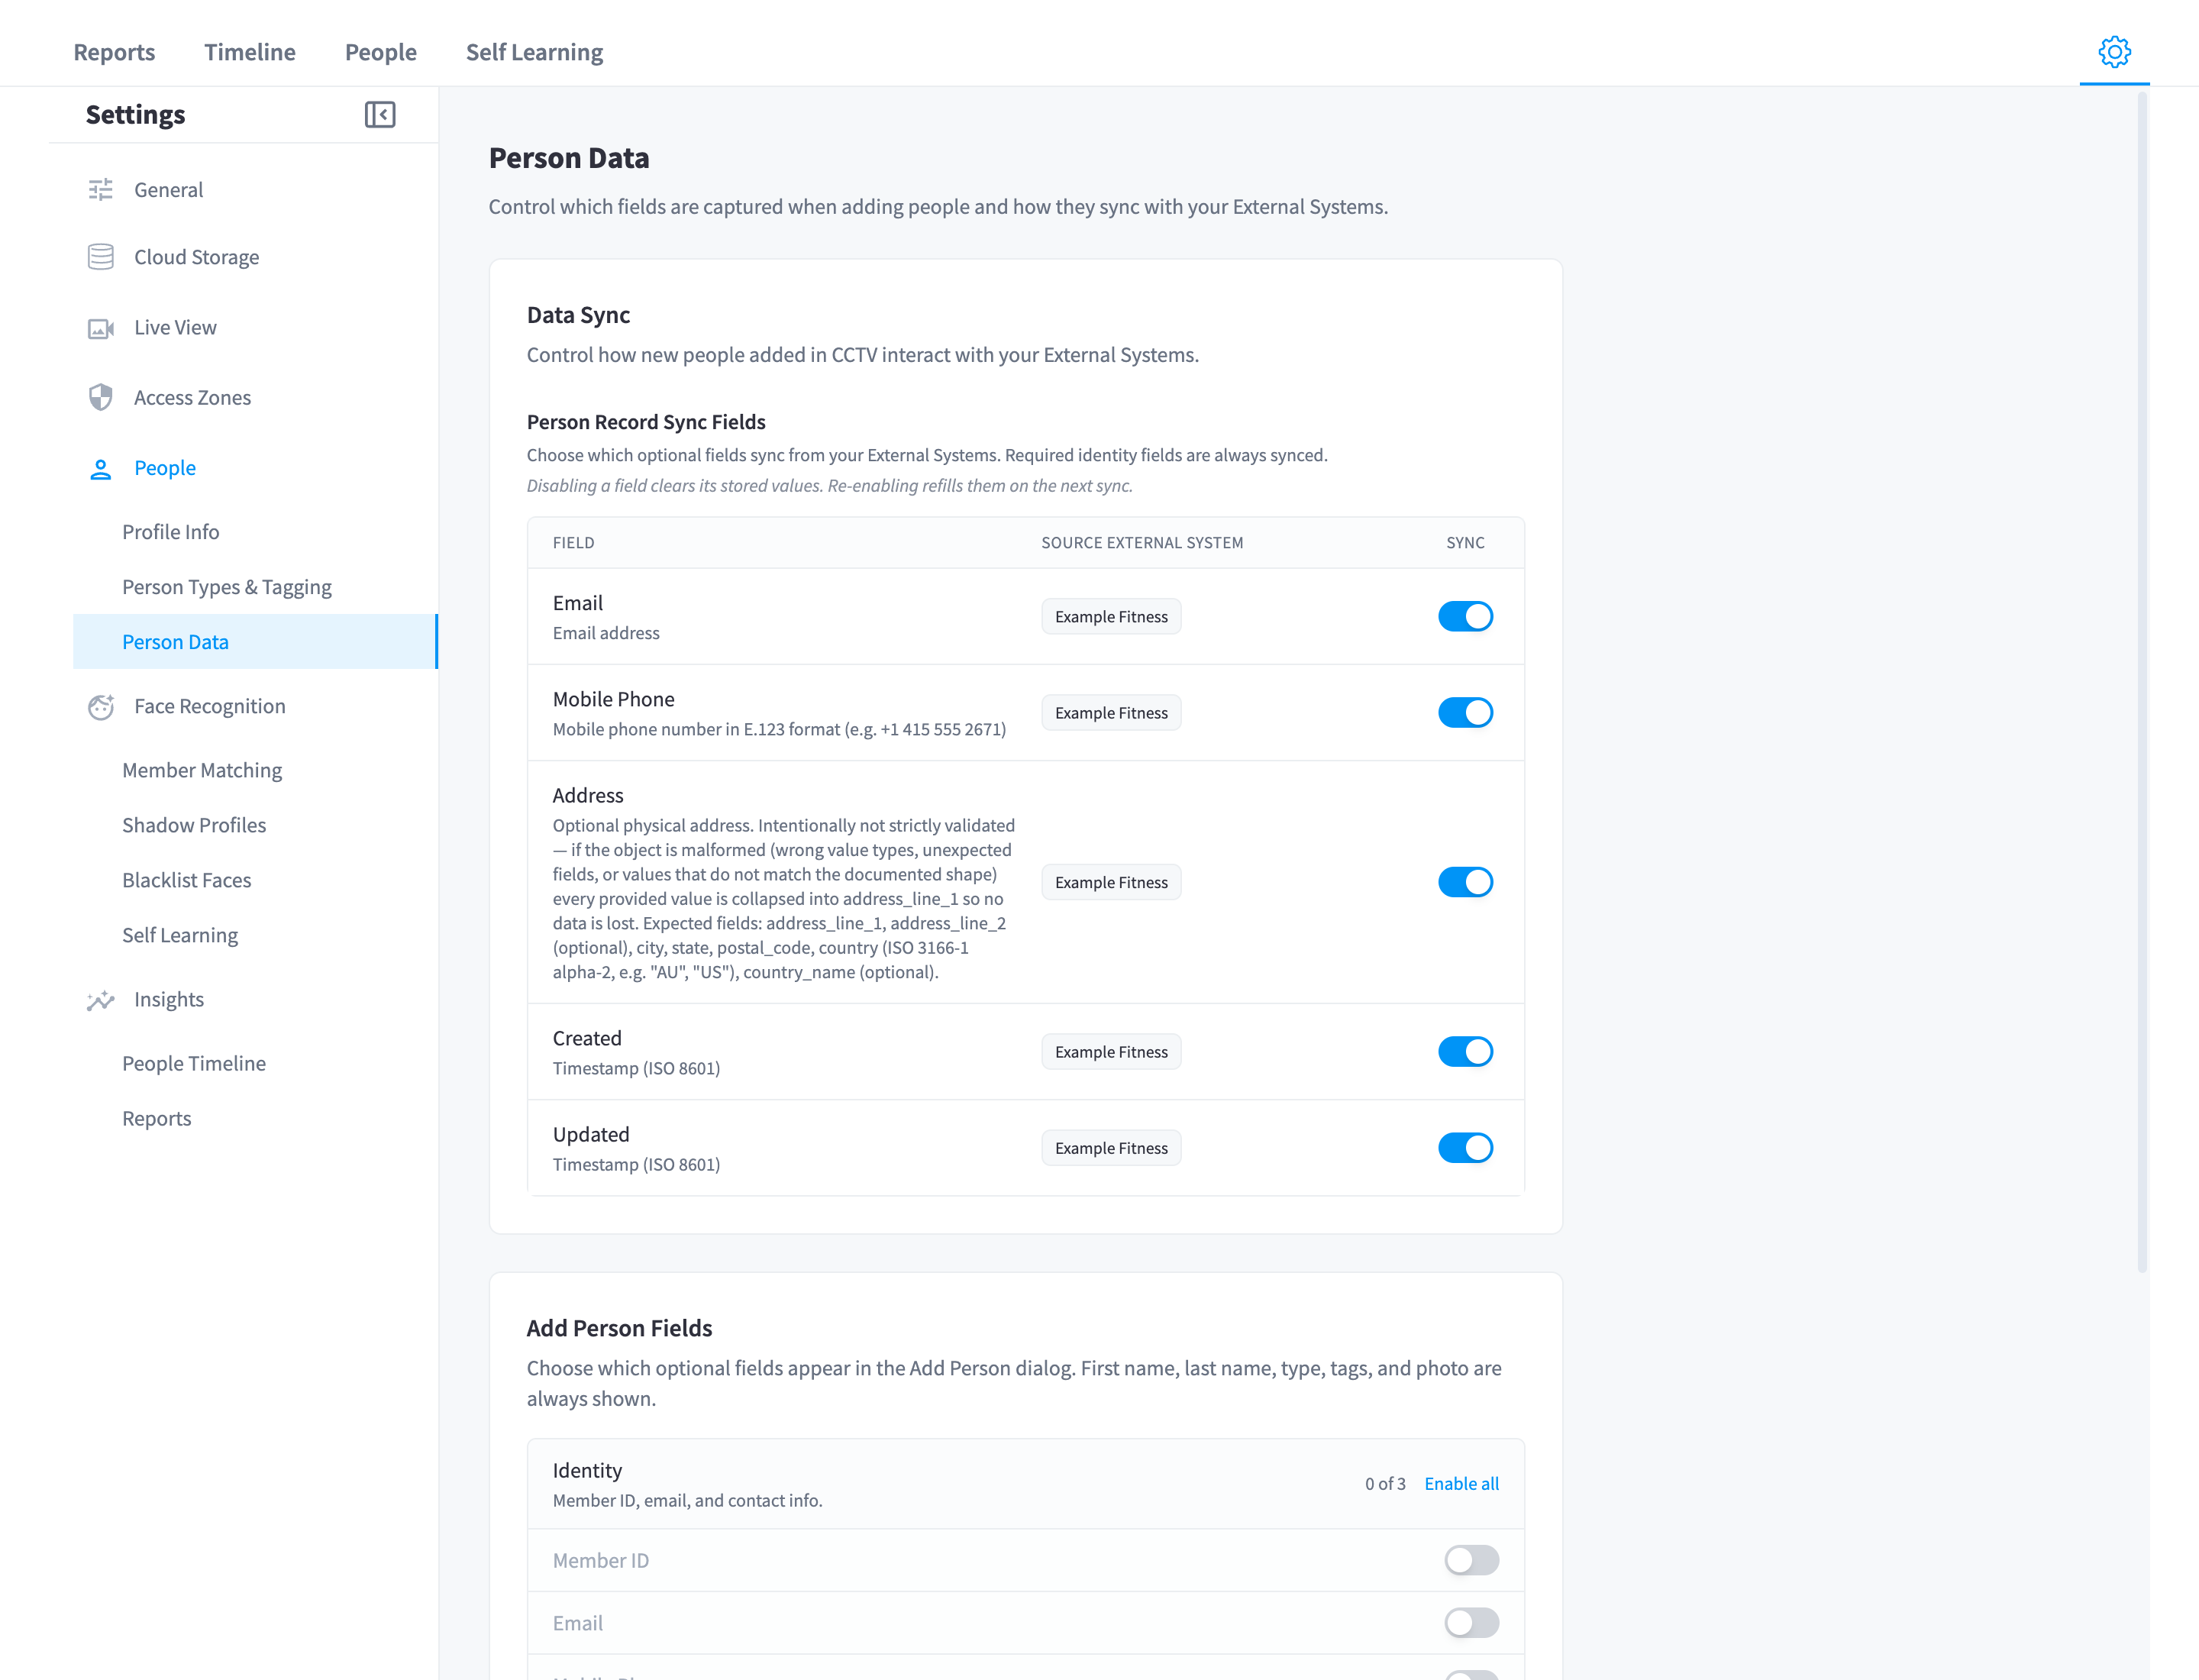The image size is (2199, 1680).
Task: Open the Self Learning top tab
Action: click(535, 52)
